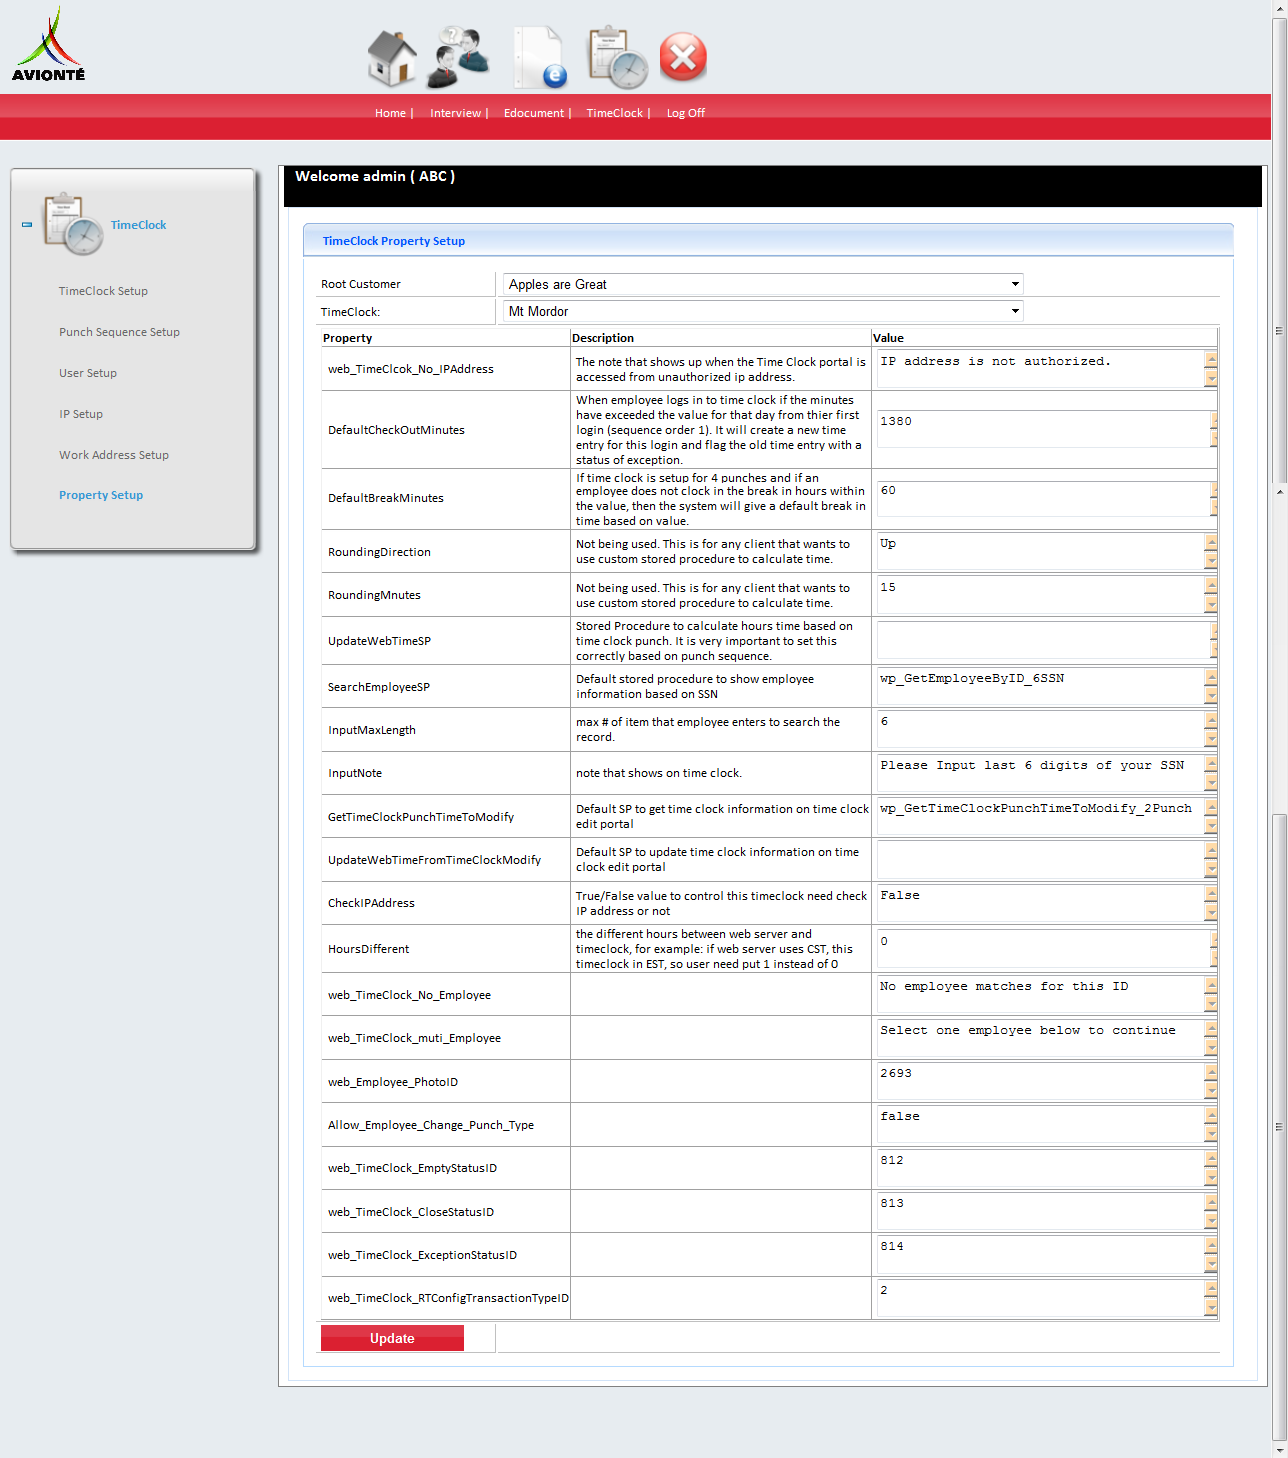Click the RoundingDirection property name

379,552
